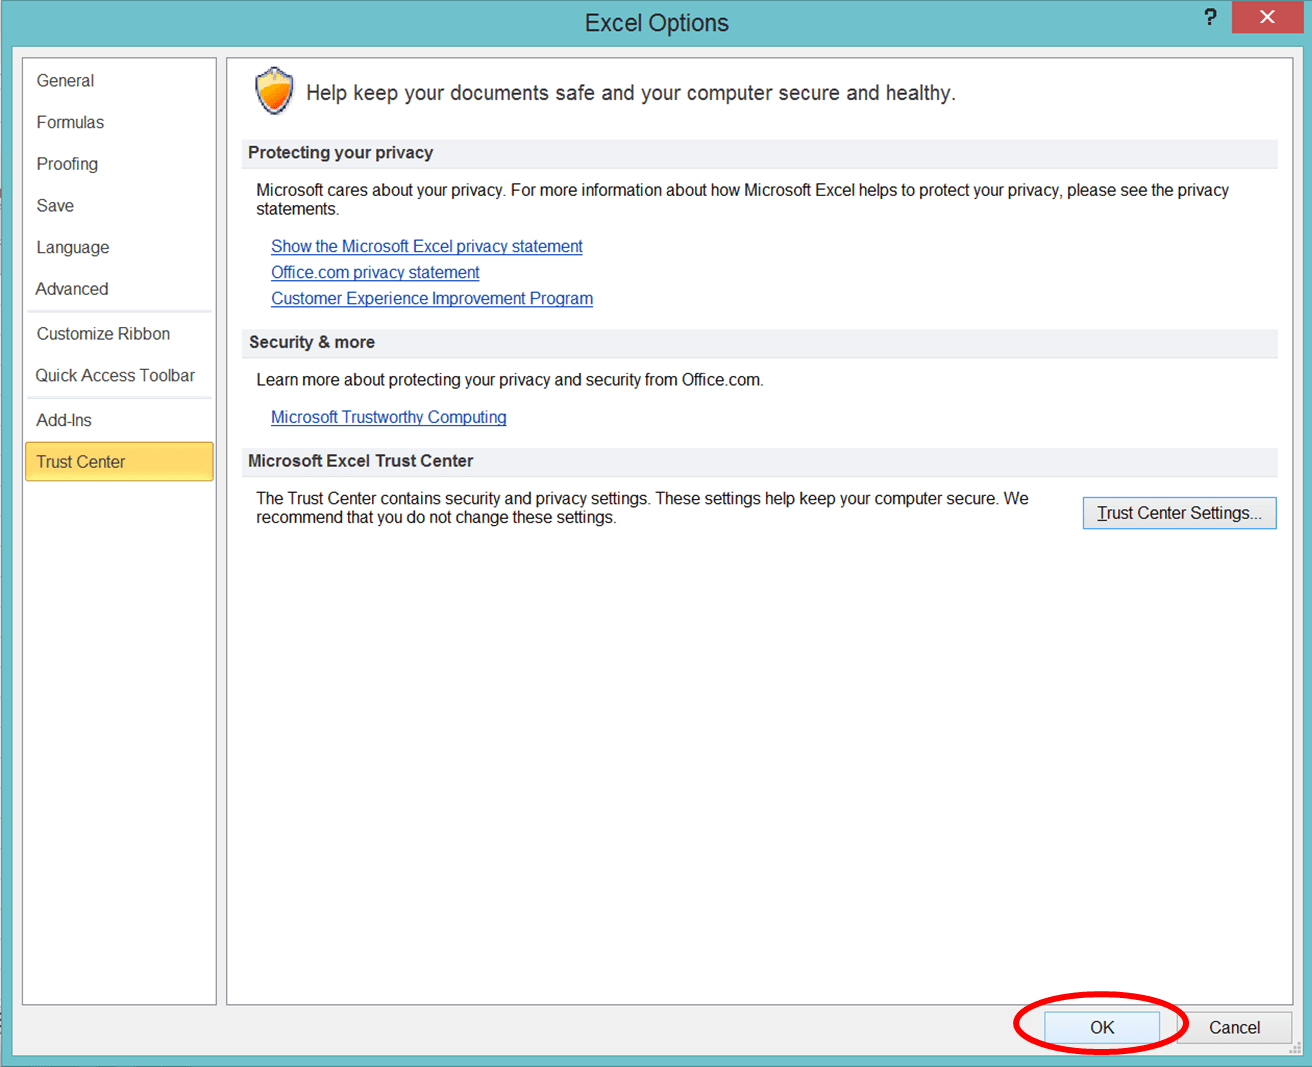Select the highlighted Trust Center category
This screenshot has height=1067, width=1312.
(x=119, y=462)
